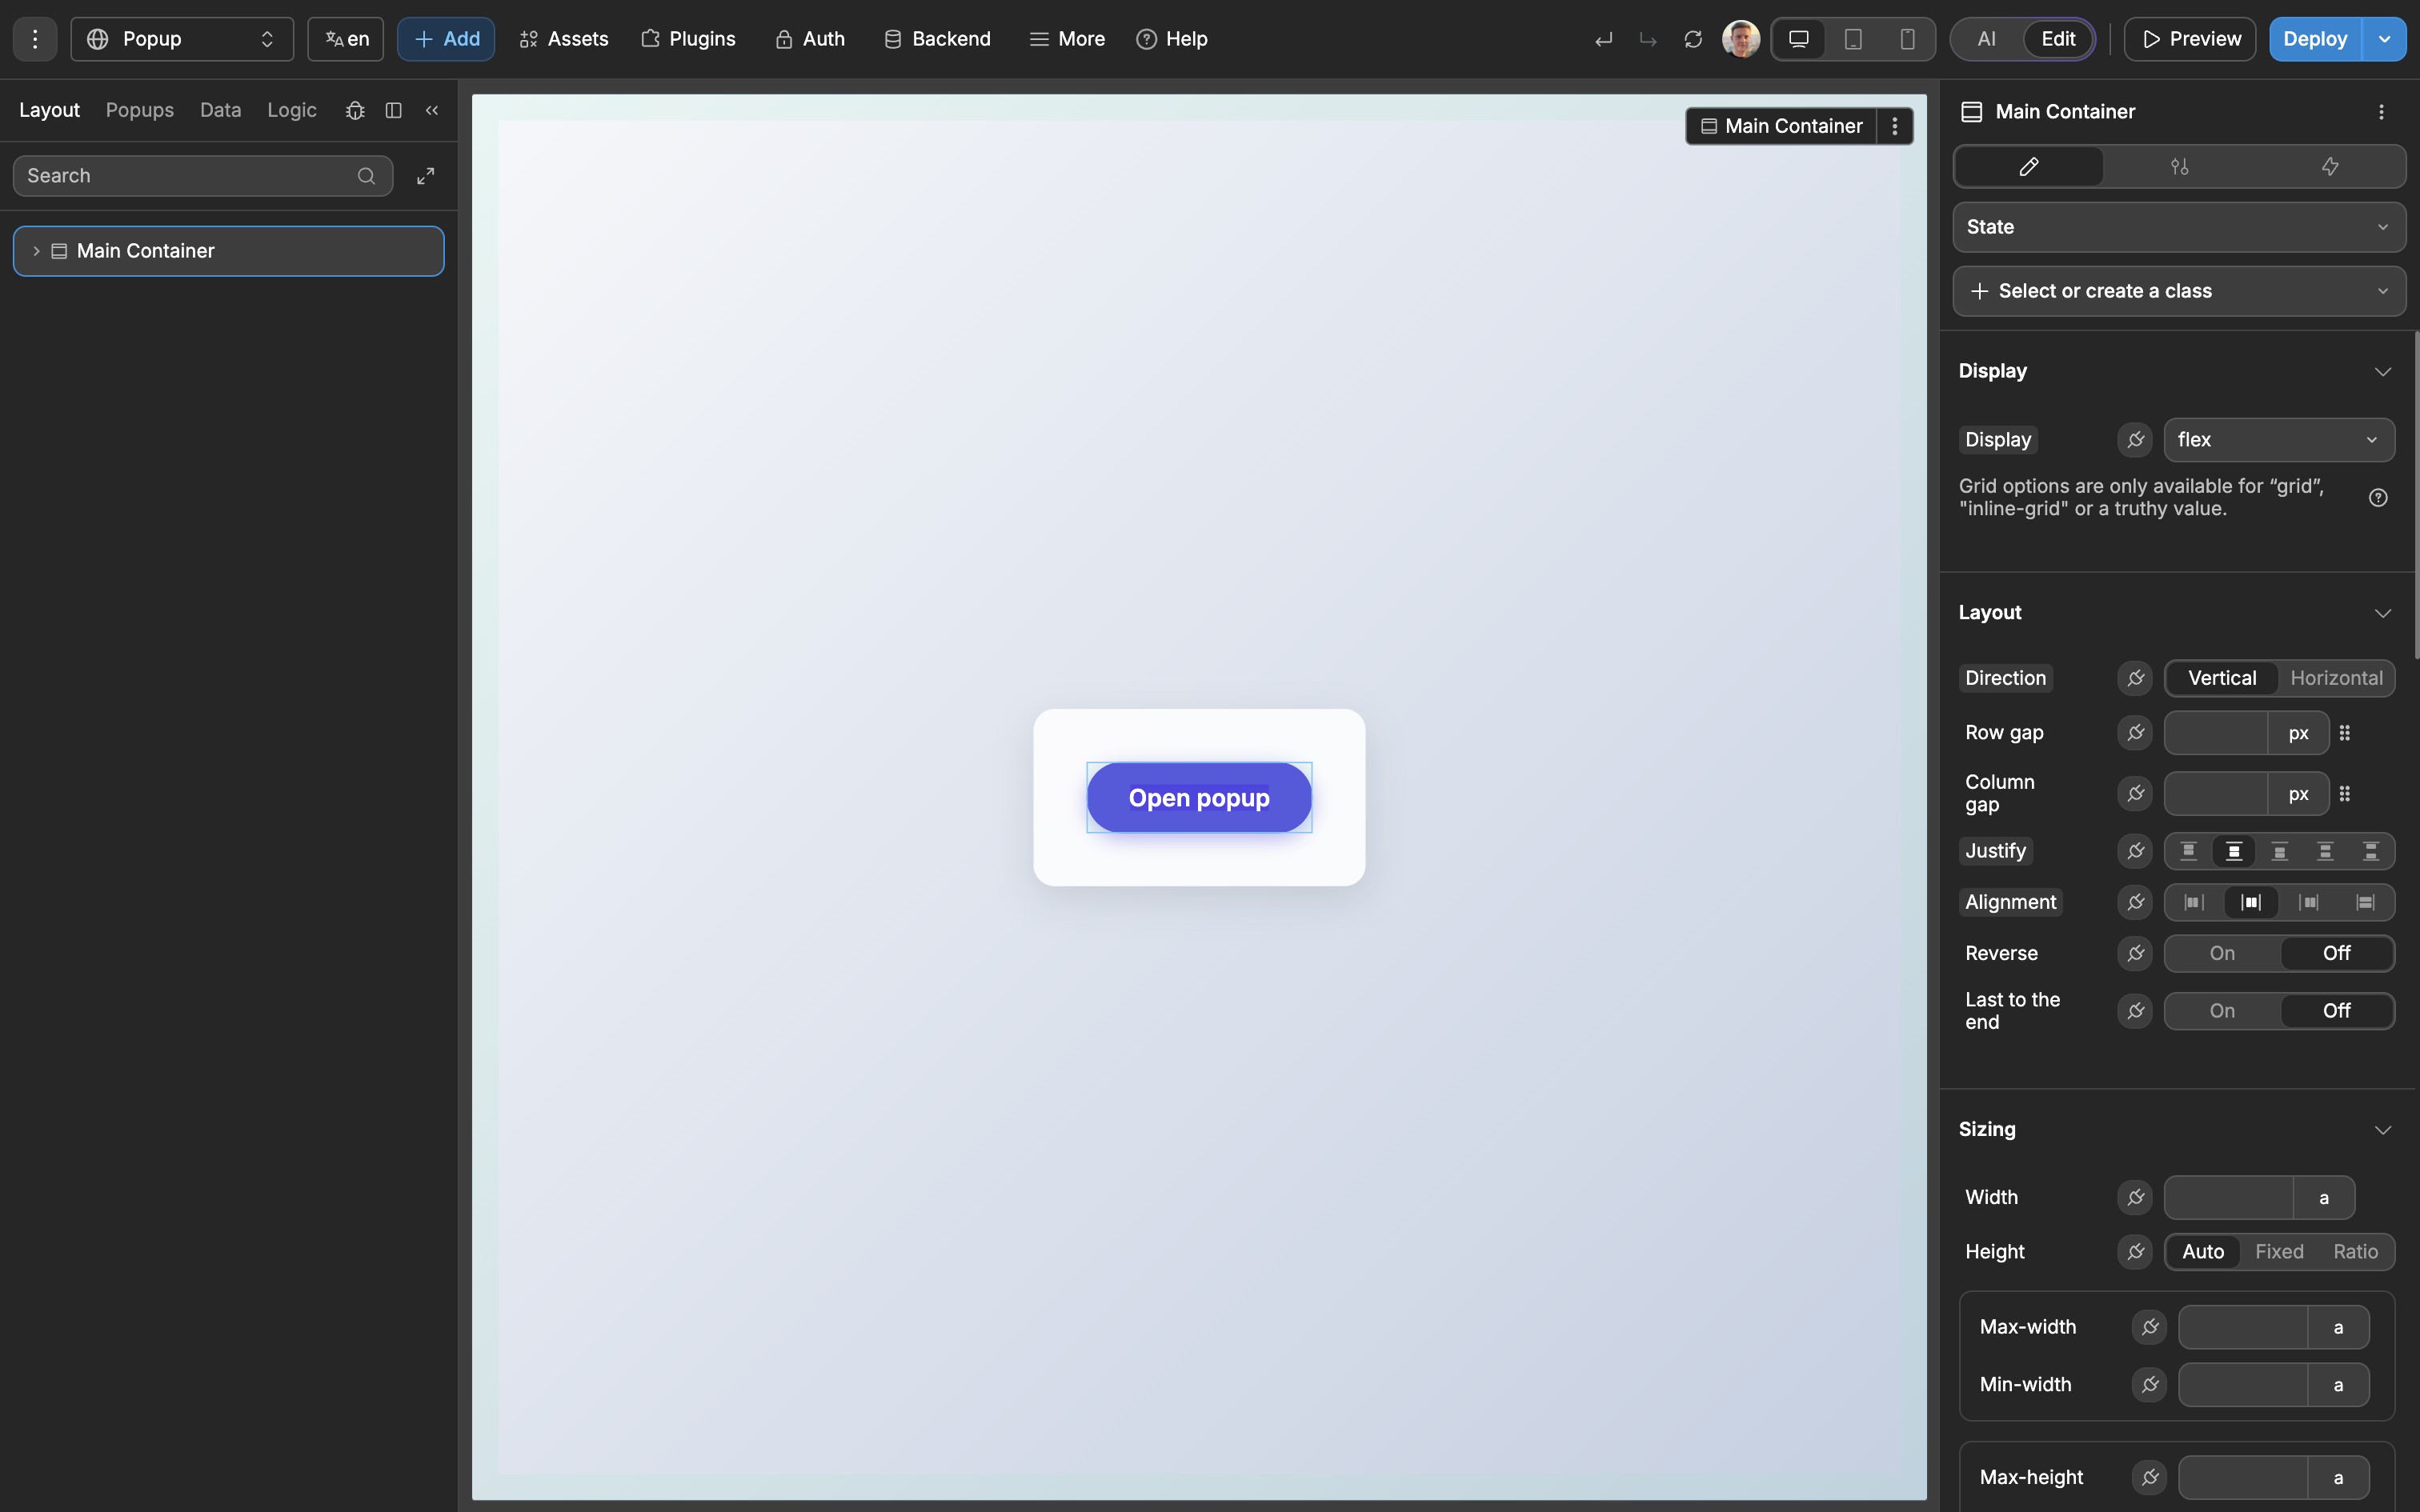
Task: Undo the last action
Action: click(1604, 39)
